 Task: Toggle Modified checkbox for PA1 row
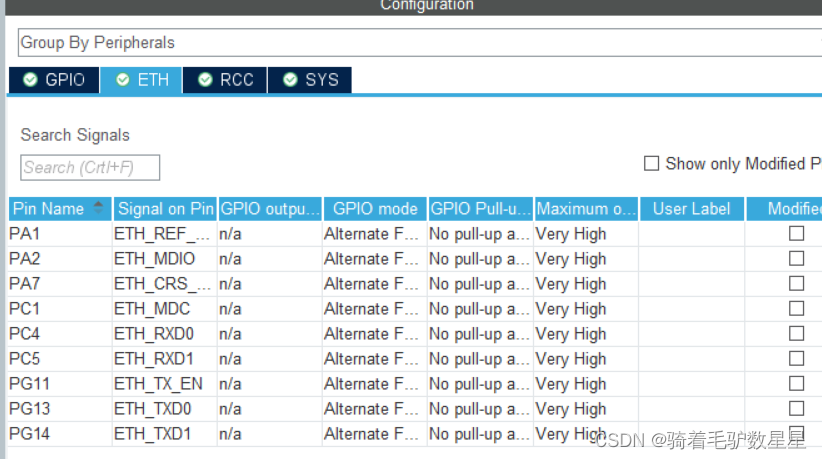coord(796,233)
